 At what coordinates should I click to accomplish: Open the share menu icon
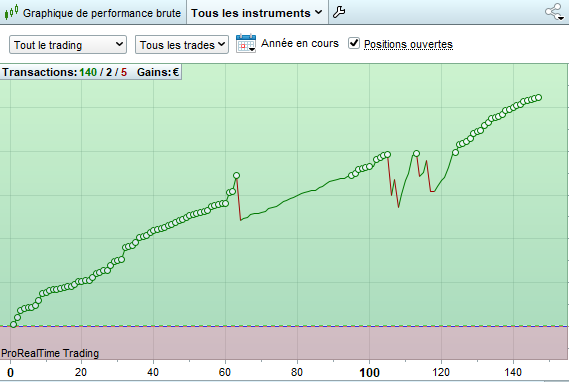[555, 12]
